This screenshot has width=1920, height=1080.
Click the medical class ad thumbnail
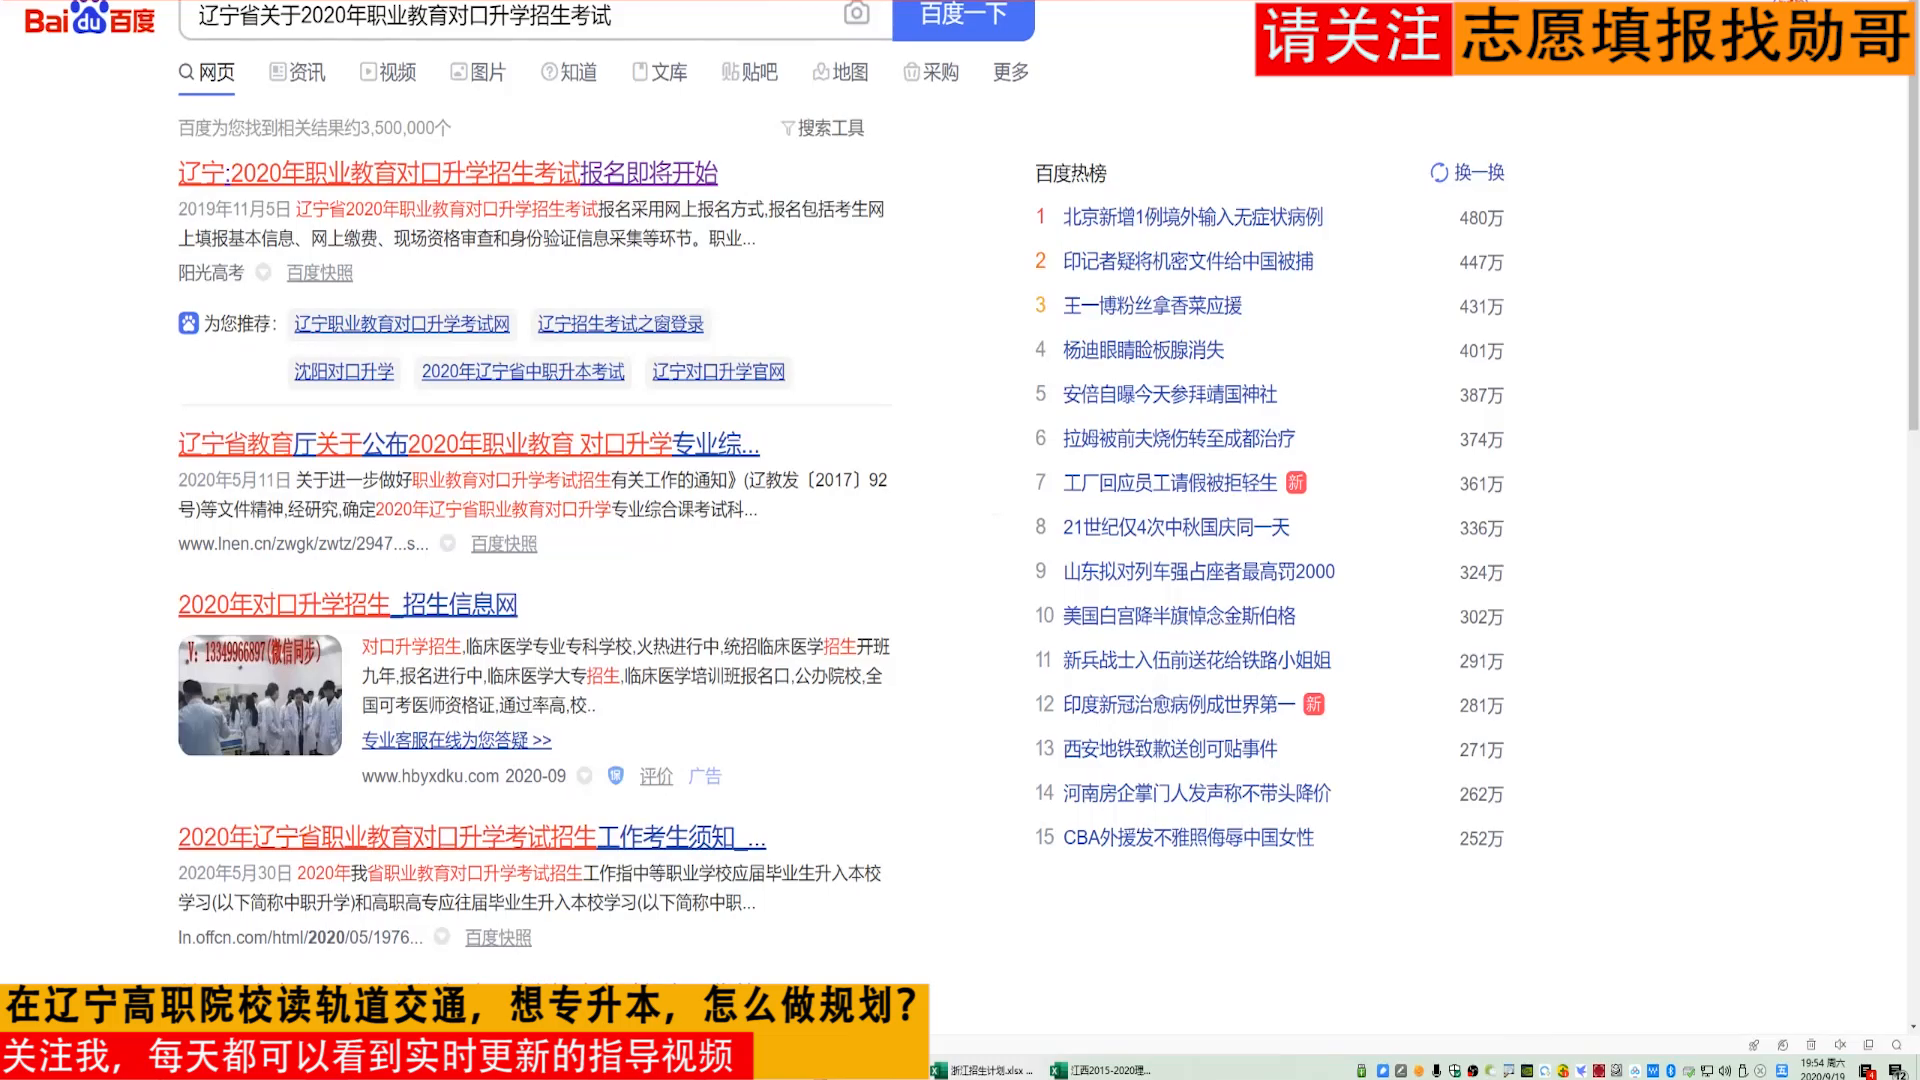point(260,695)
